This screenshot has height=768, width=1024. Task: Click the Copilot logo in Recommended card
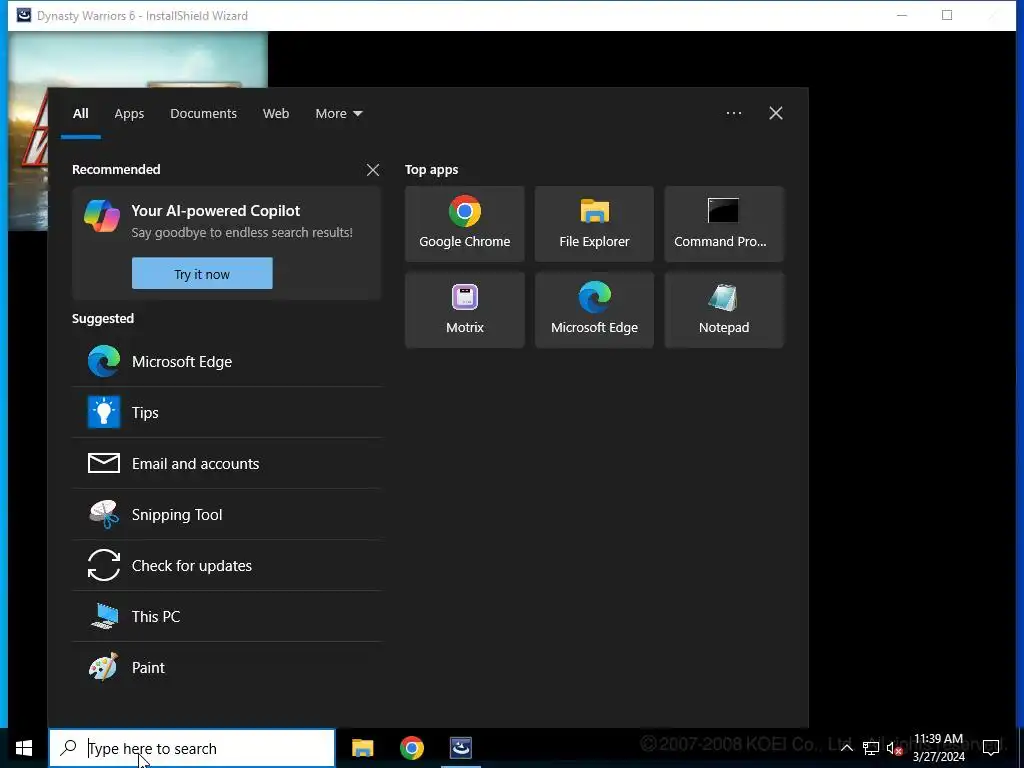coord(102,216)
